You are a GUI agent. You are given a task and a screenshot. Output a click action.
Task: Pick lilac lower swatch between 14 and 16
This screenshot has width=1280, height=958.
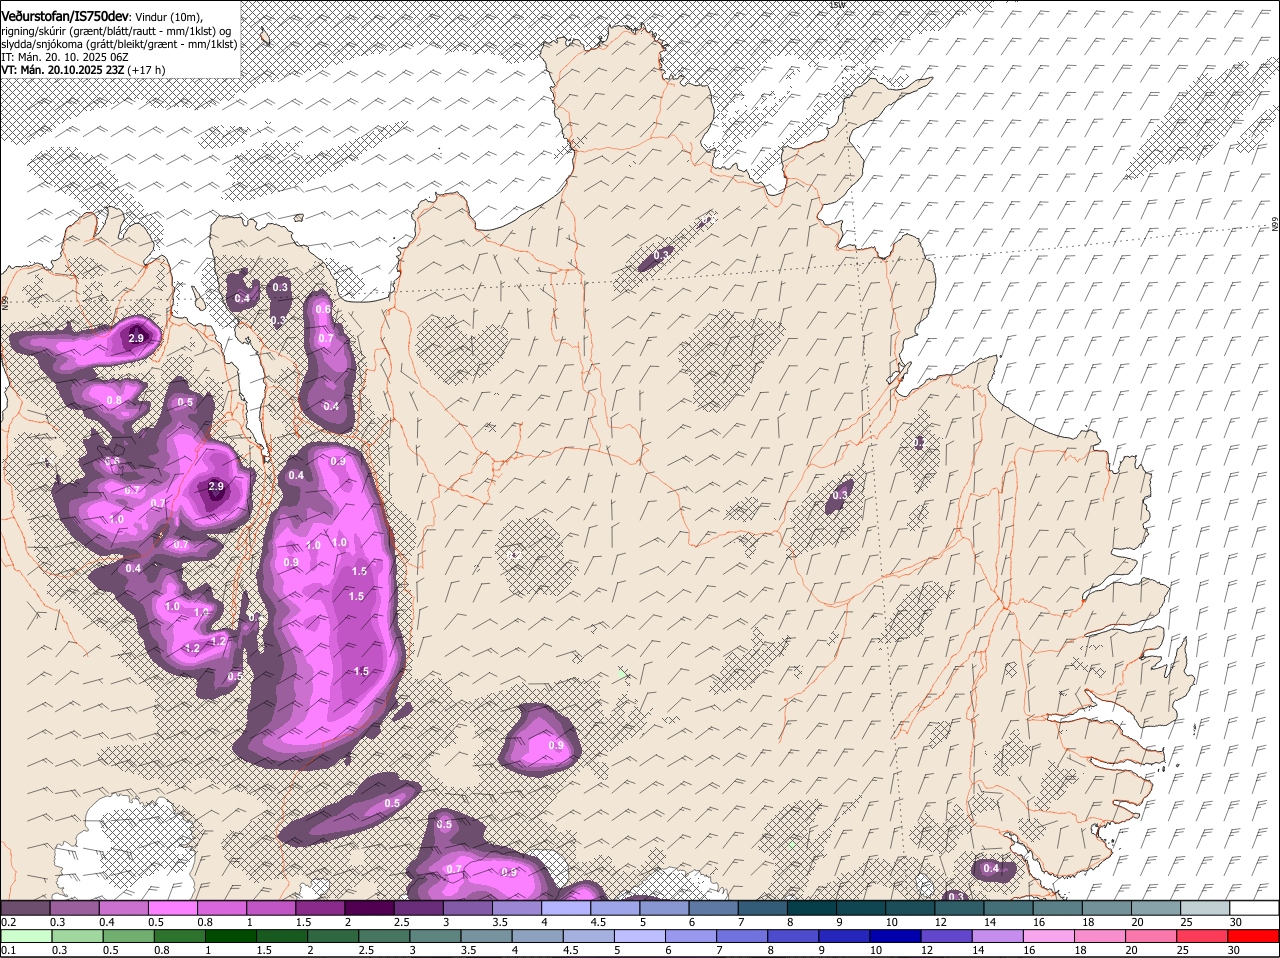[x=997, y=936]
